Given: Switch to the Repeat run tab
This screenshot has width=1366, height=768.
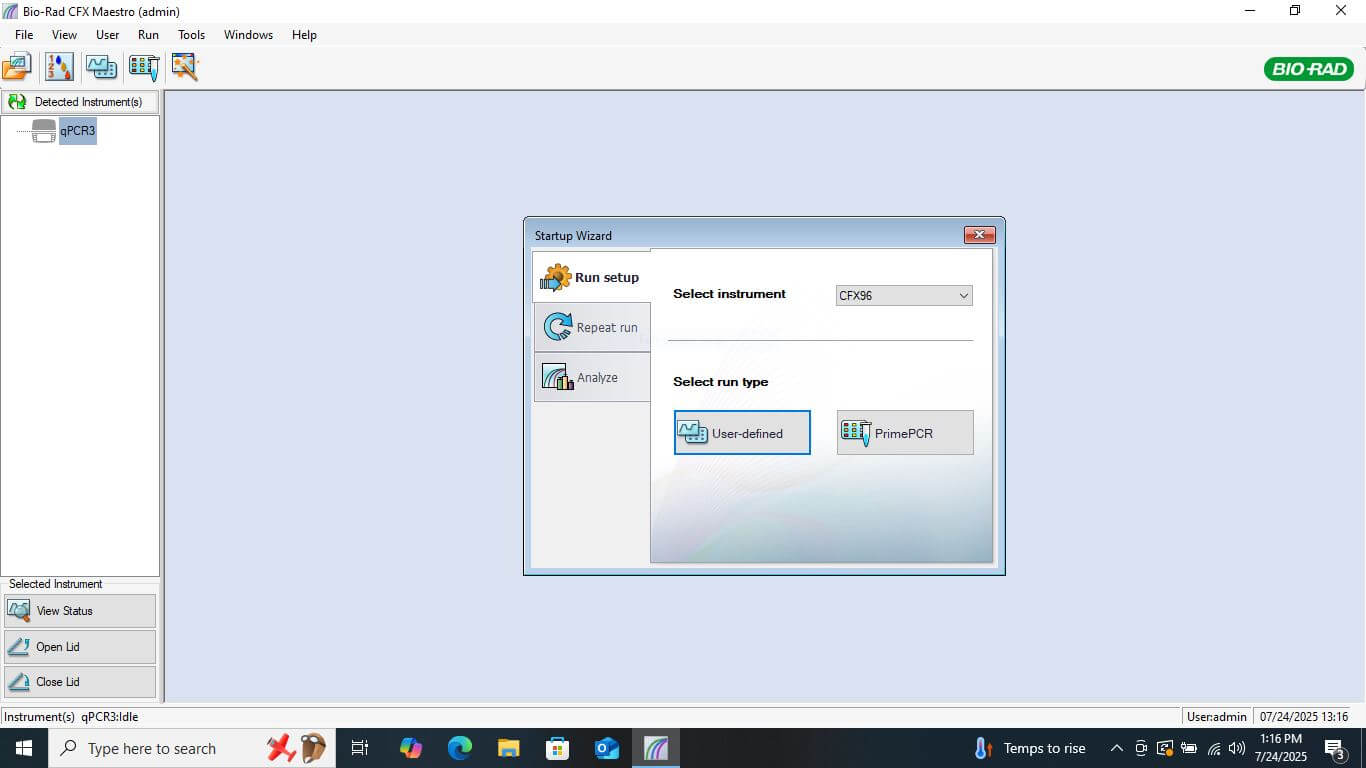Looking at the screenshot, I should tap(592, 327).
